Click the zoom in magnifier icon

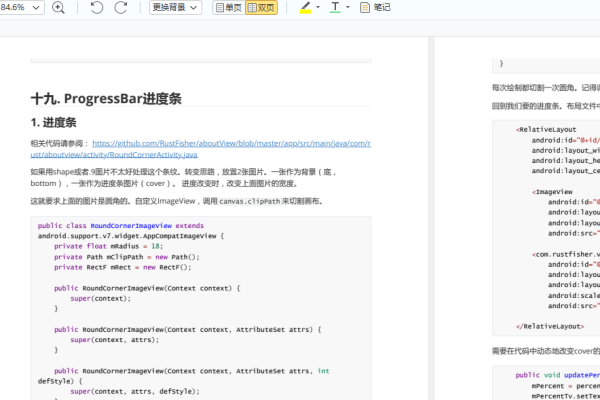click(x=58, y=7)
